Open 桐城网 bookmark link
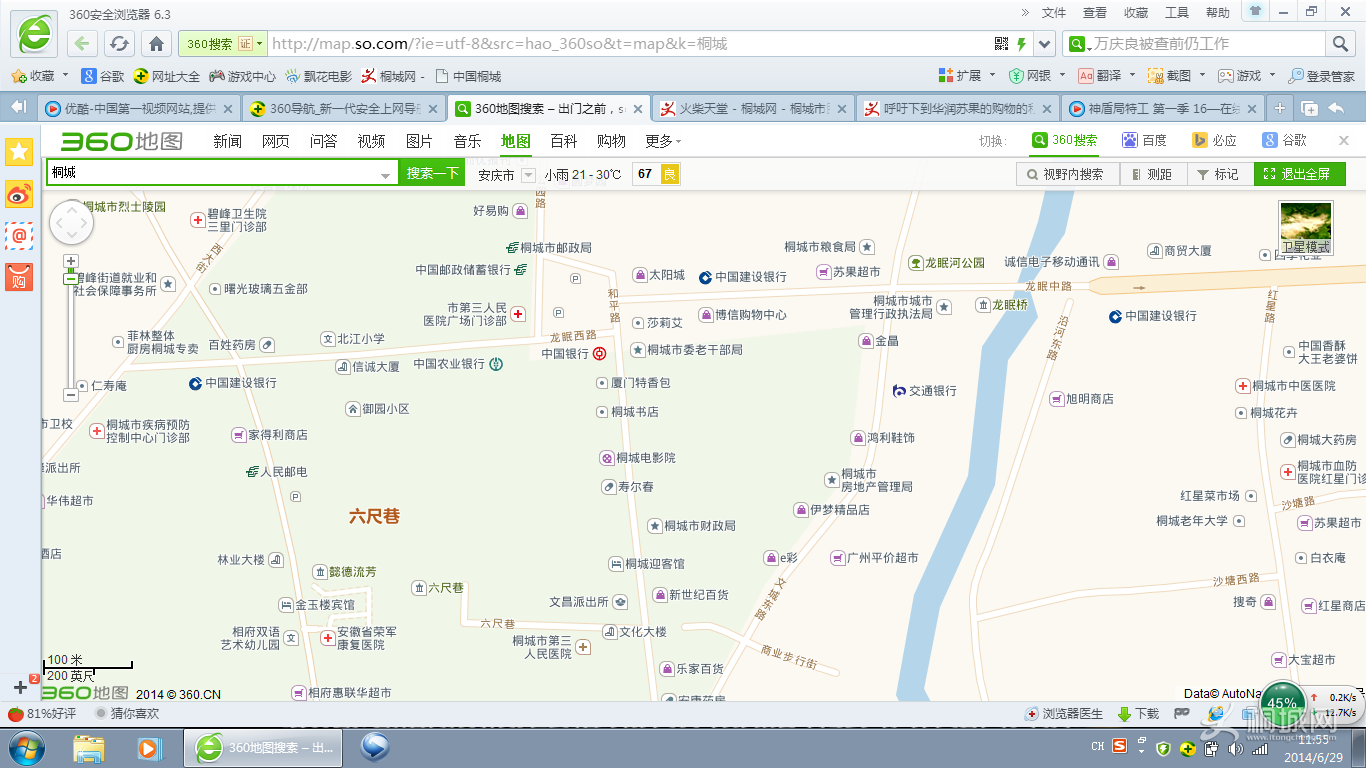Viewport: 1366px width, 768px height. pyautogui.click(x=394, y=76)
